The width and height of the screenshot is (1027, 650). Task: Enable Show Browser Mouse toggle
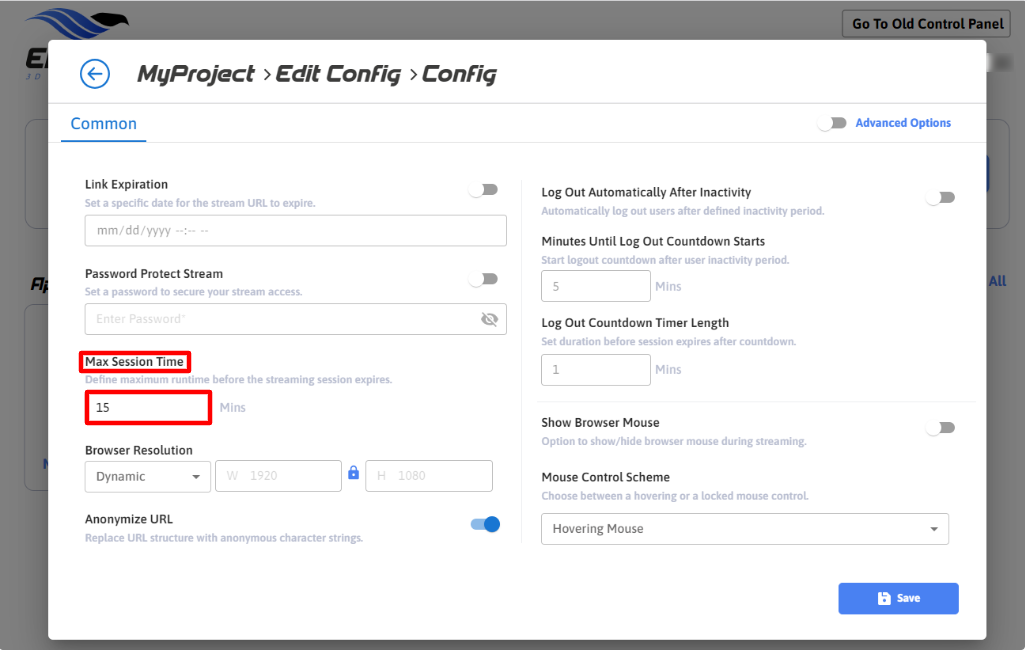940,428
